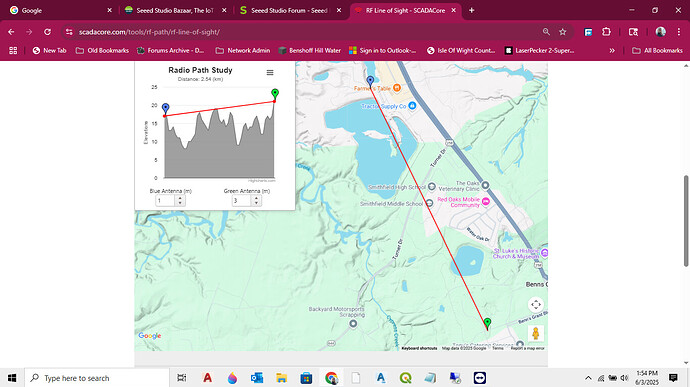
Task: Open the browser extensions puzzle icon
Action: [606, 32]
